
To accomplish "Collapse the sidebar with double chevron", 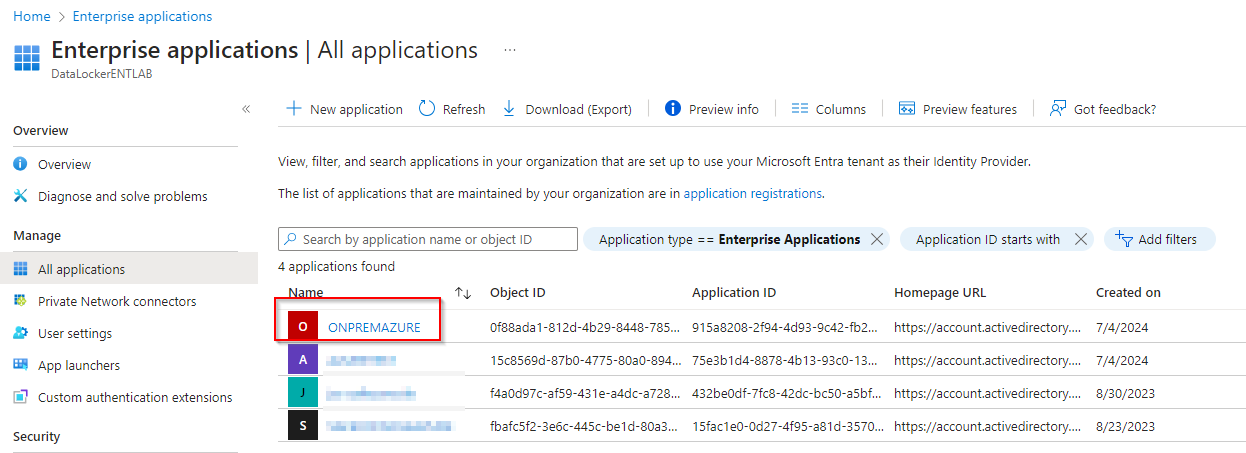I will tap(246, 109).
